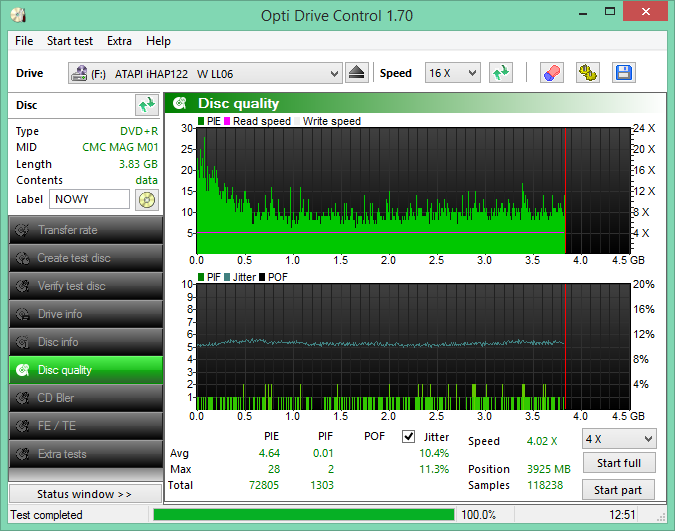Open the 4 X test speed dropdown
The height and width of the screenshot is (531, 675).
619,439
